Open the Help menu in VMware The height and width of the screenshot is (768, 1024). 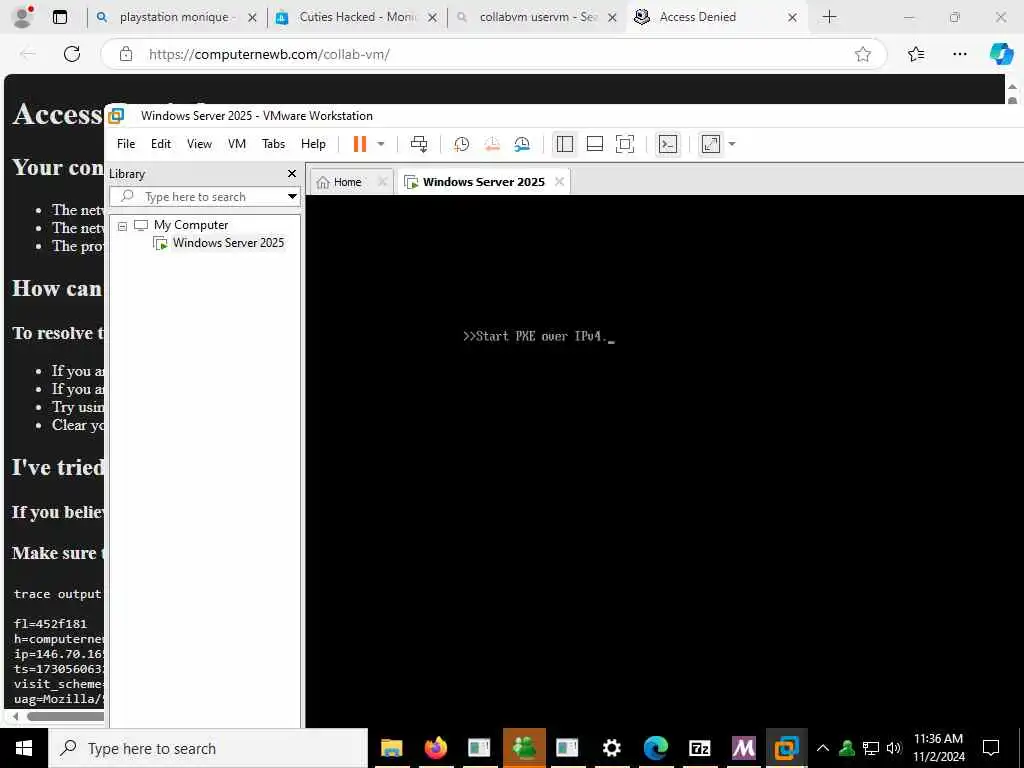pyautogui.click(x=313, y=144)
